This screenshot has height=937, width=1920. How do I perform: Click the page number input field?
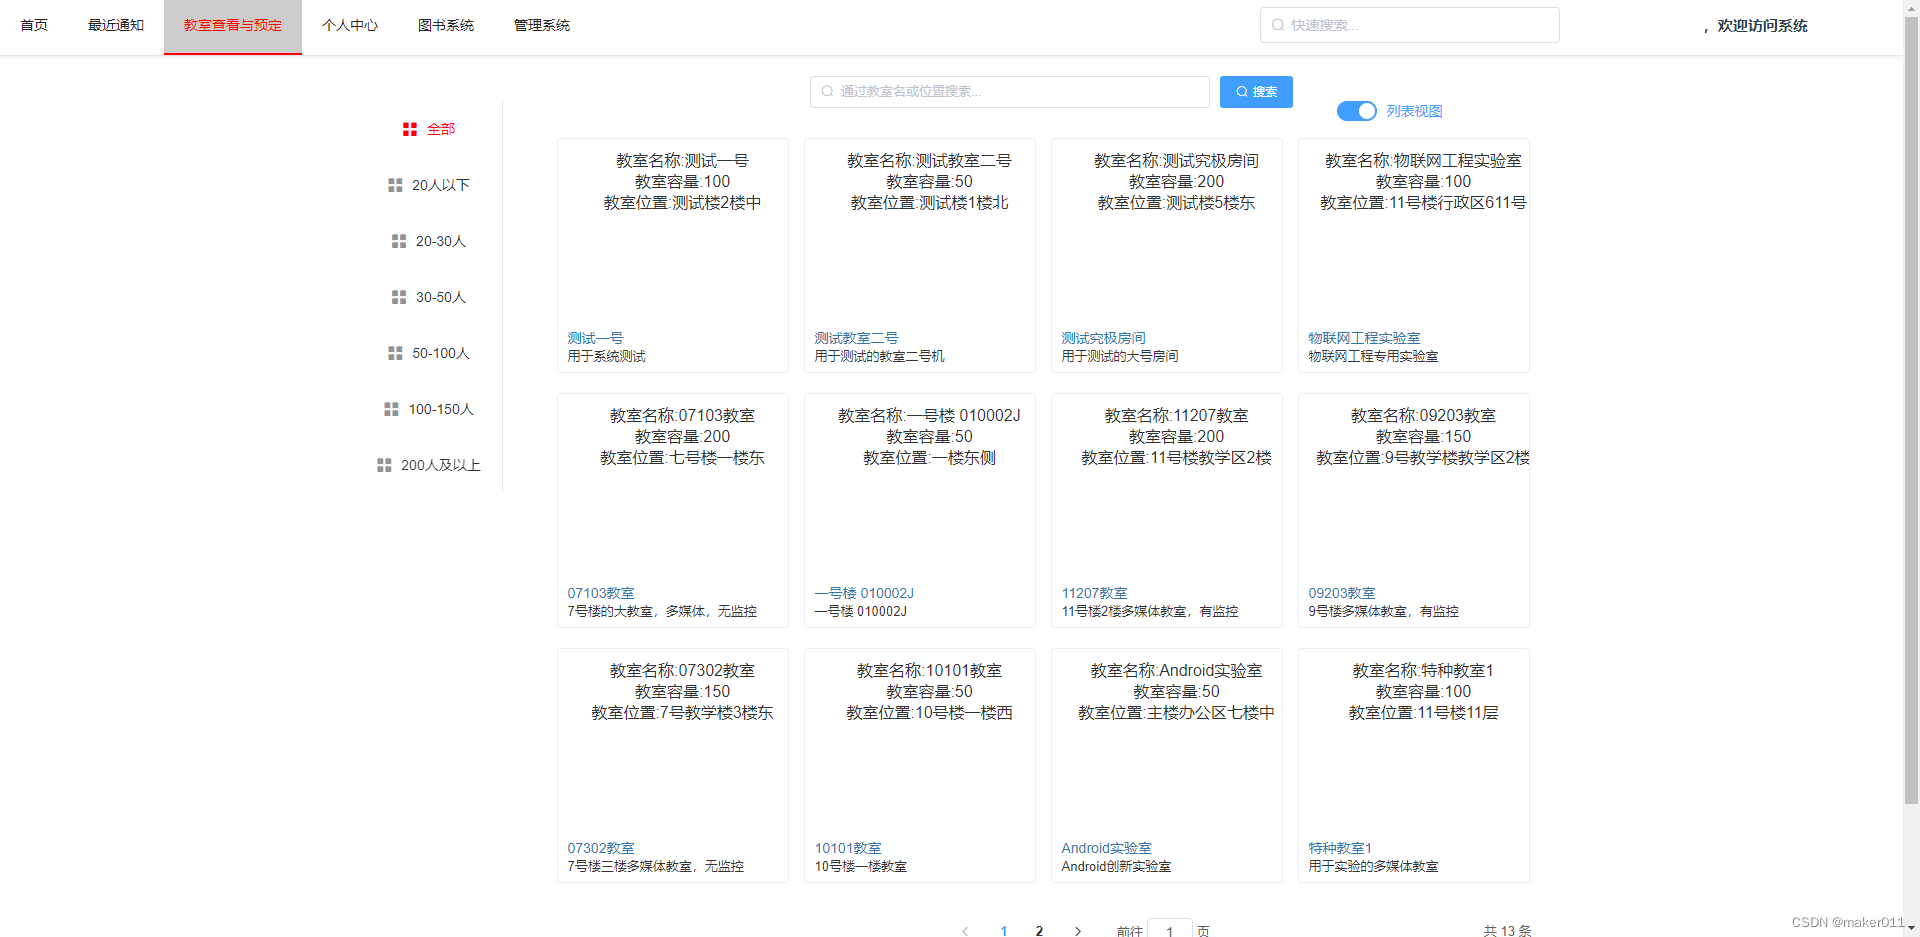tap(1169, 930)
